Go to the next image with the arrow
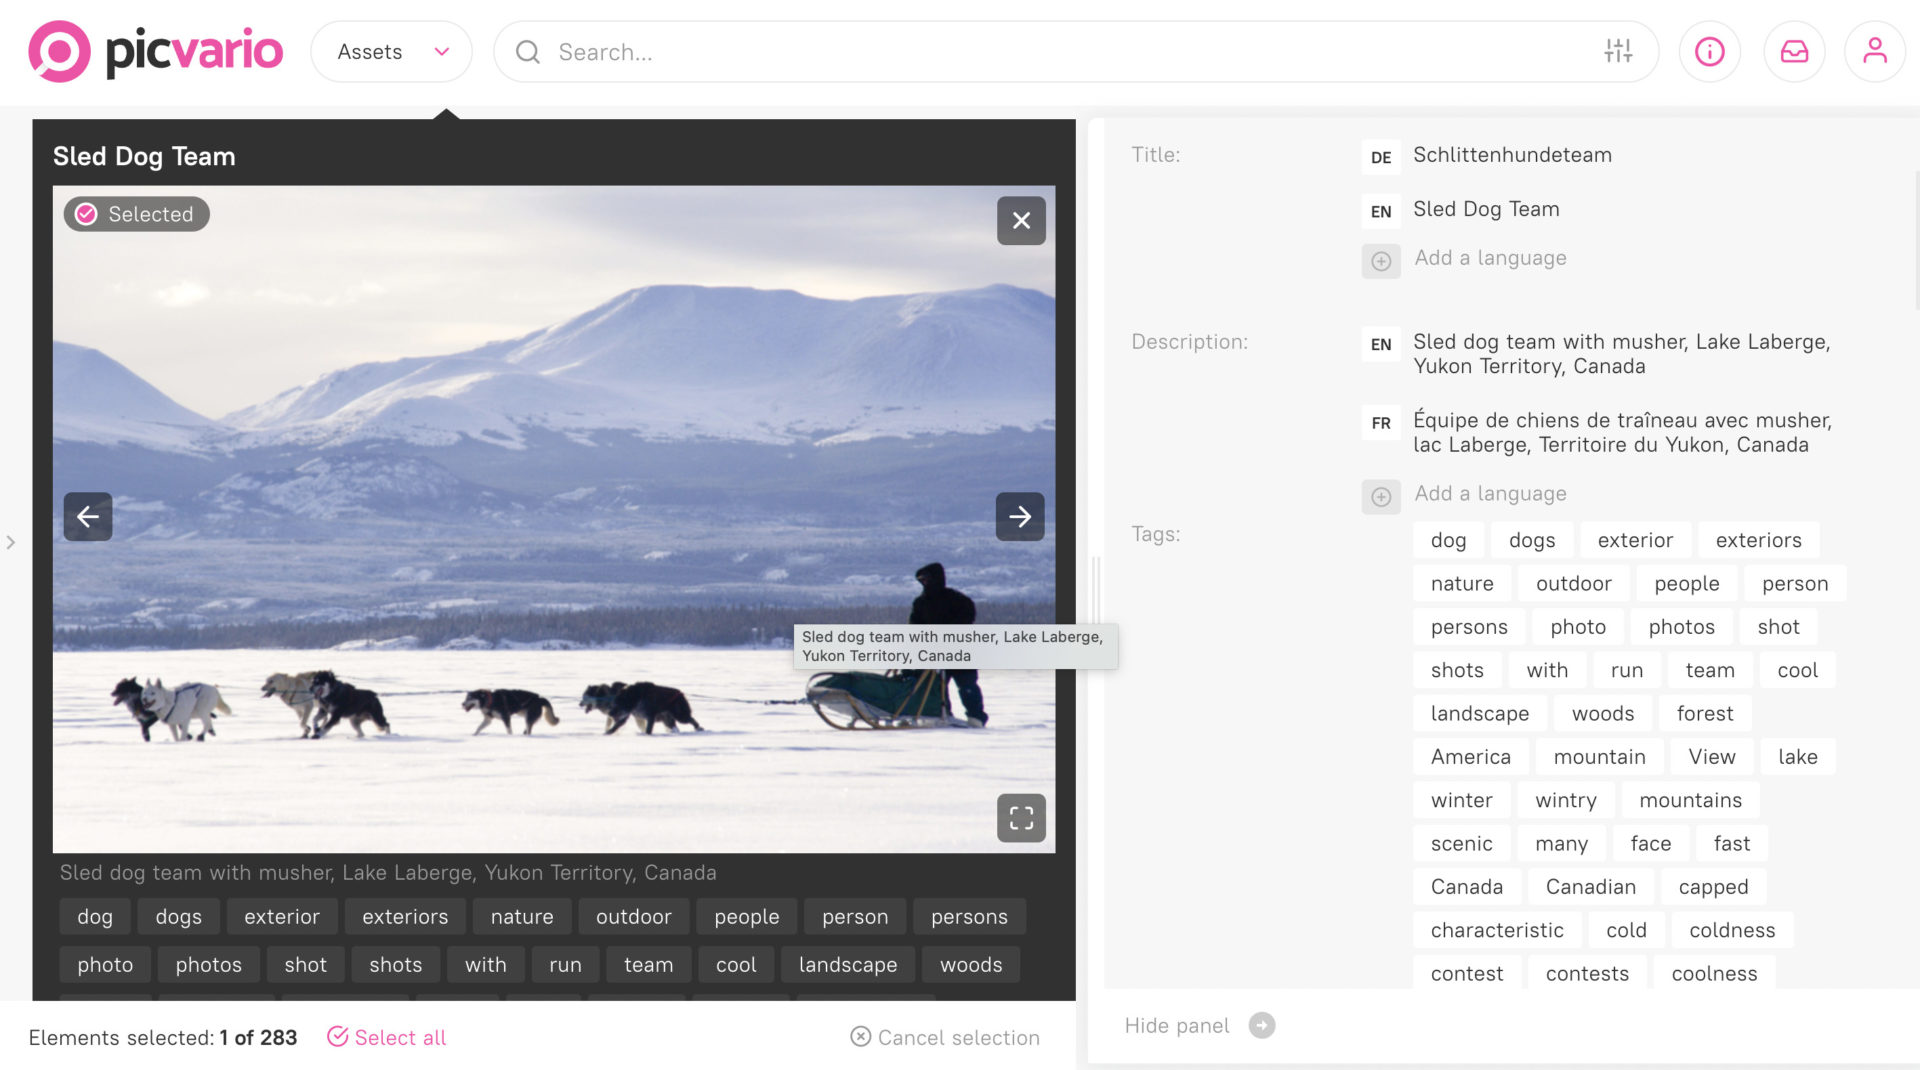Viewport: 1920px width, 1070px height. click(1020, 516)
